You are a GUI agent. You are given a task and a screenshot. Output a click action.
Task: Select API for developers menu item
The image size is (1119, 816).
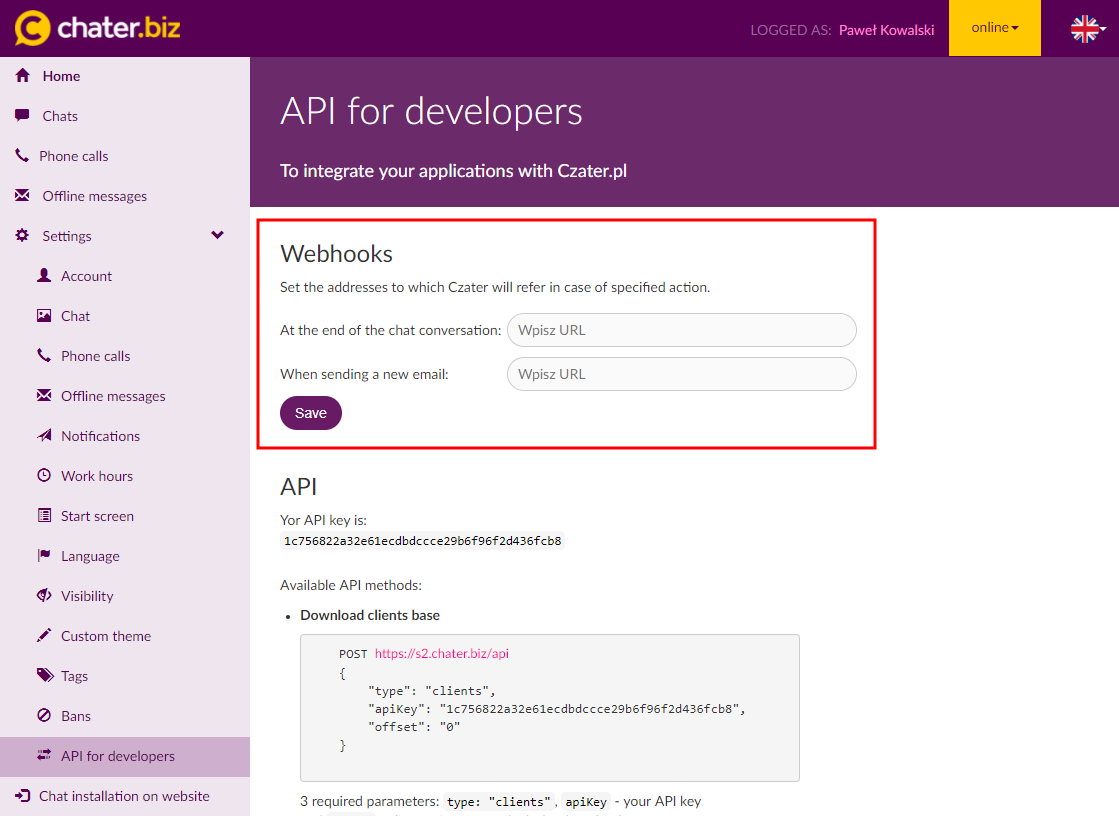[125, 756]
